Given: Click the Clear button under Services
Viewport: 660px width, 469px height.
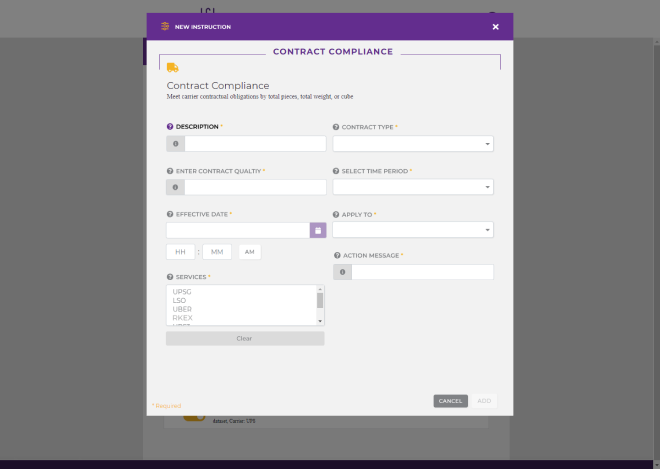Looking at the screenshot, I should click(x=245, y=339).
